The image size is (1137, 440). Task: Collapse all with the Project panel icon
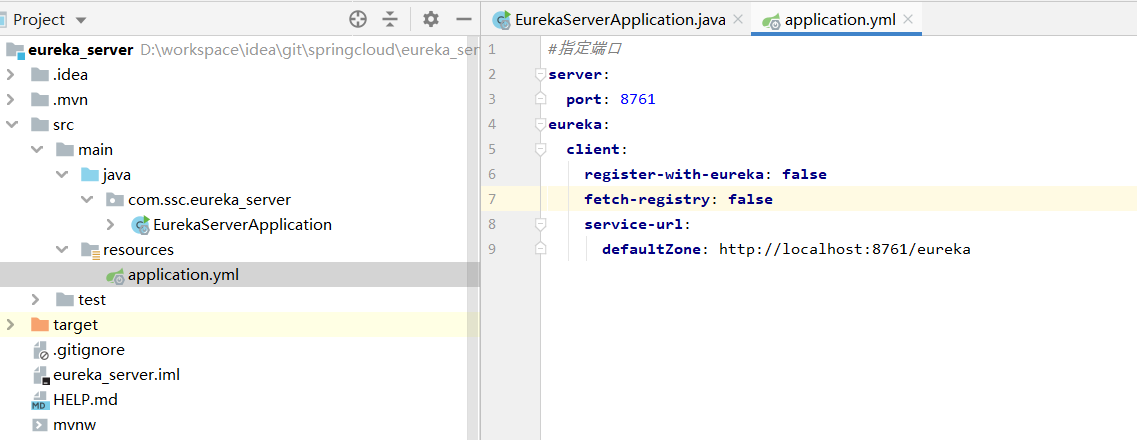[390, 20]
